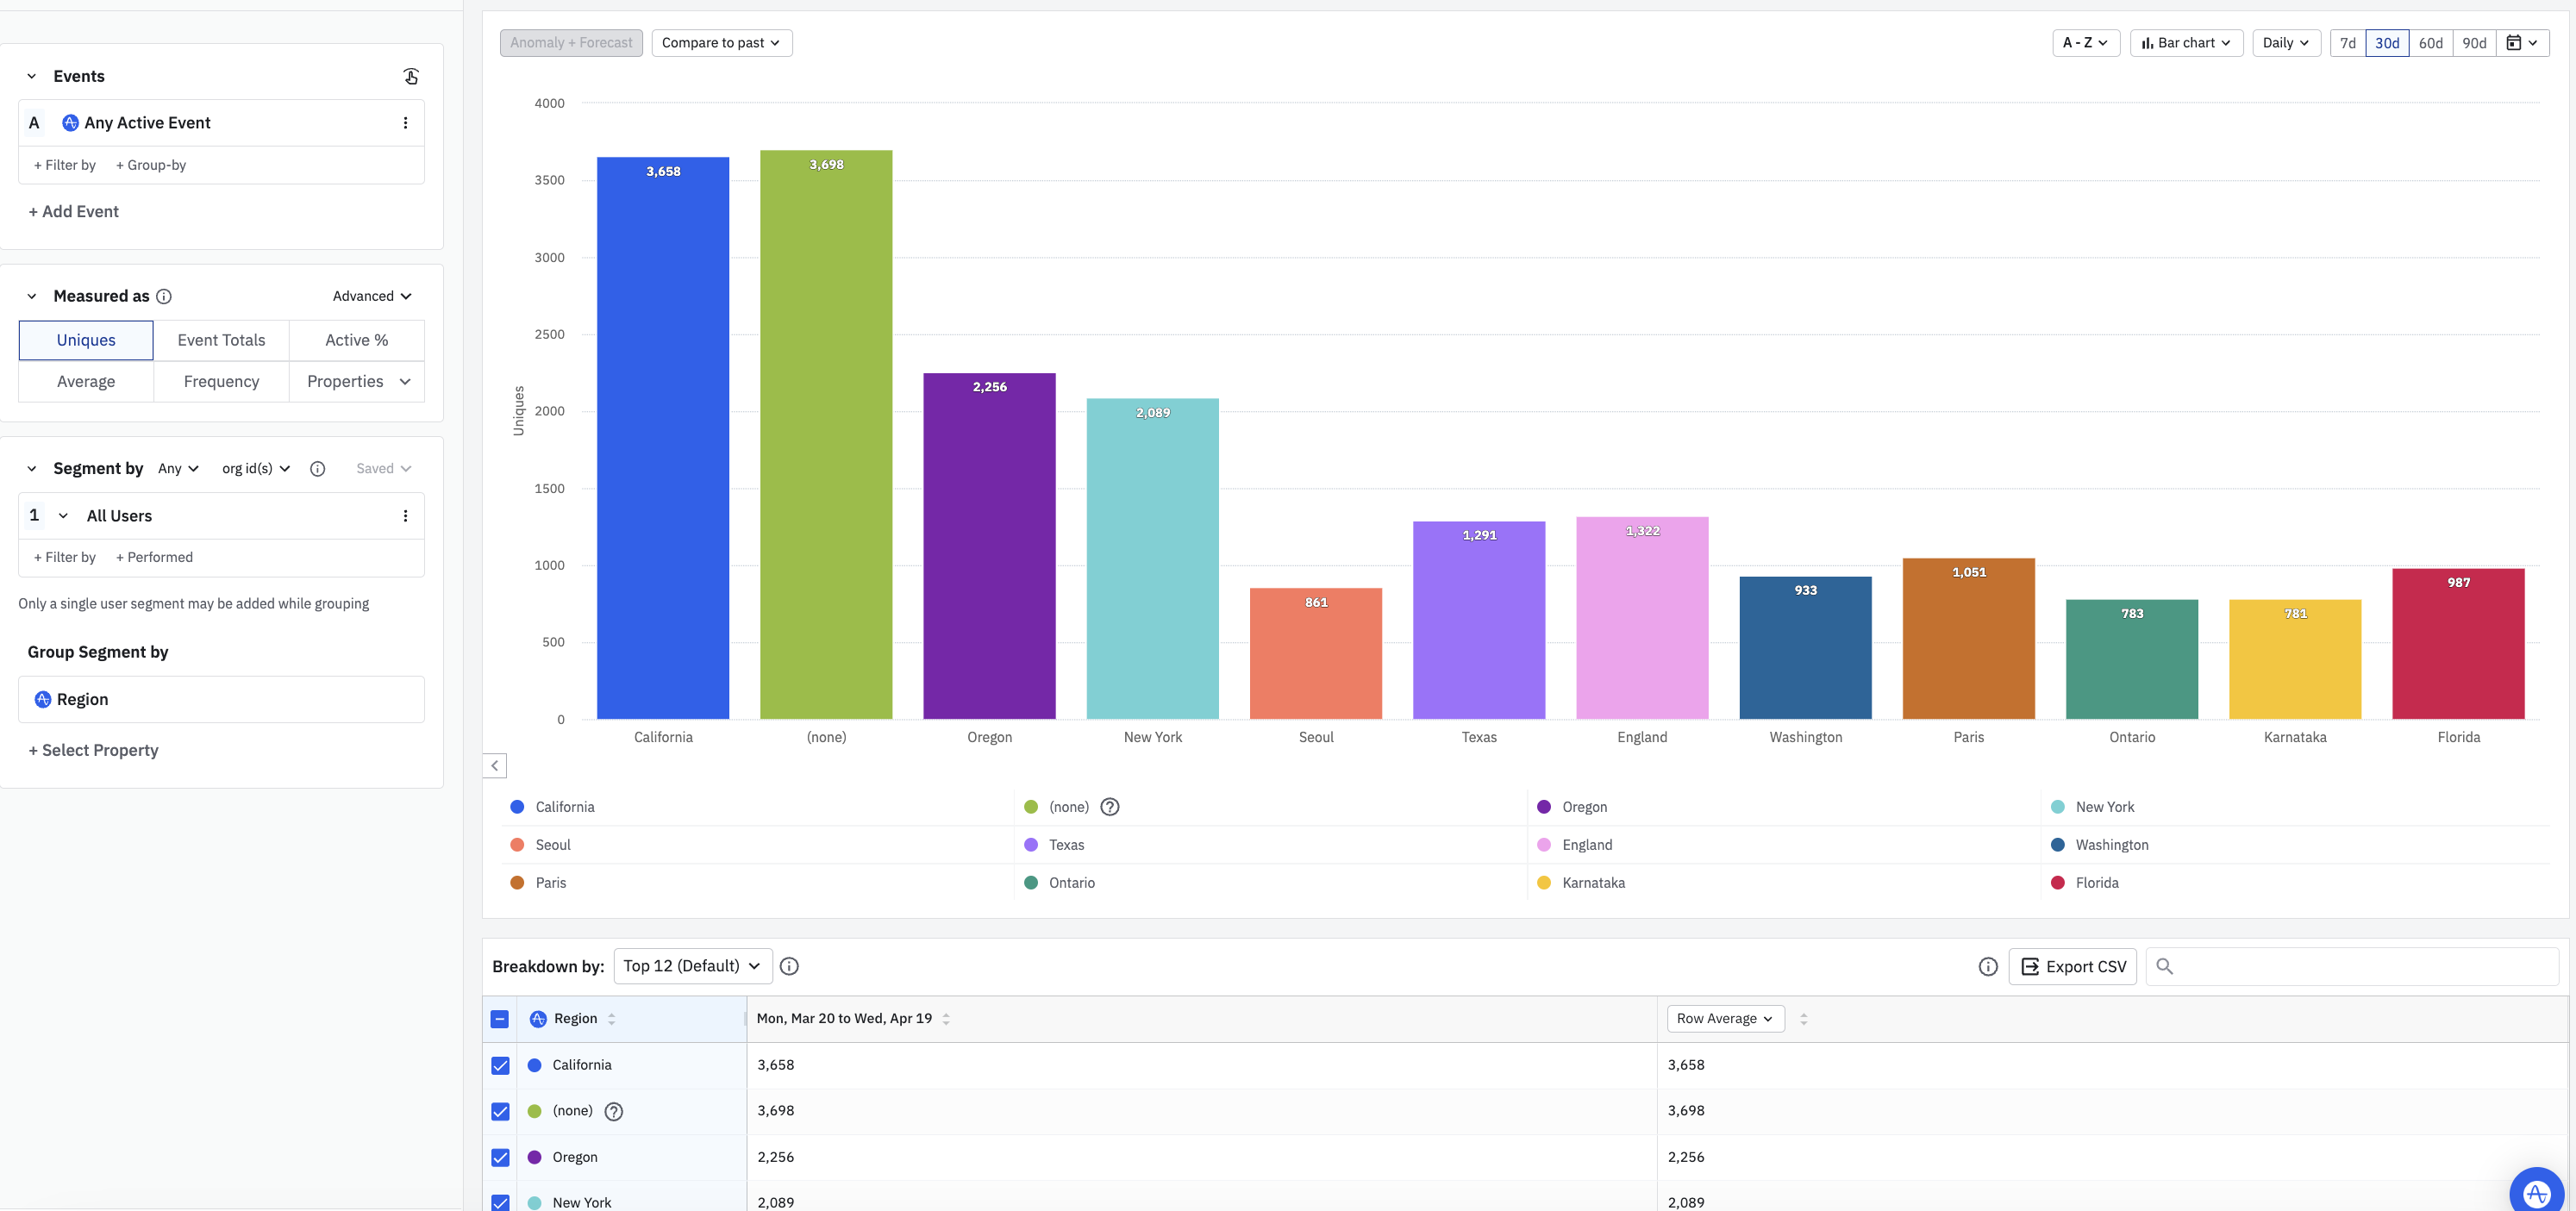Screen dimensions: 2576x1211
Task: Uncheck the California row checkbox
Action: tap(501, 1066)
